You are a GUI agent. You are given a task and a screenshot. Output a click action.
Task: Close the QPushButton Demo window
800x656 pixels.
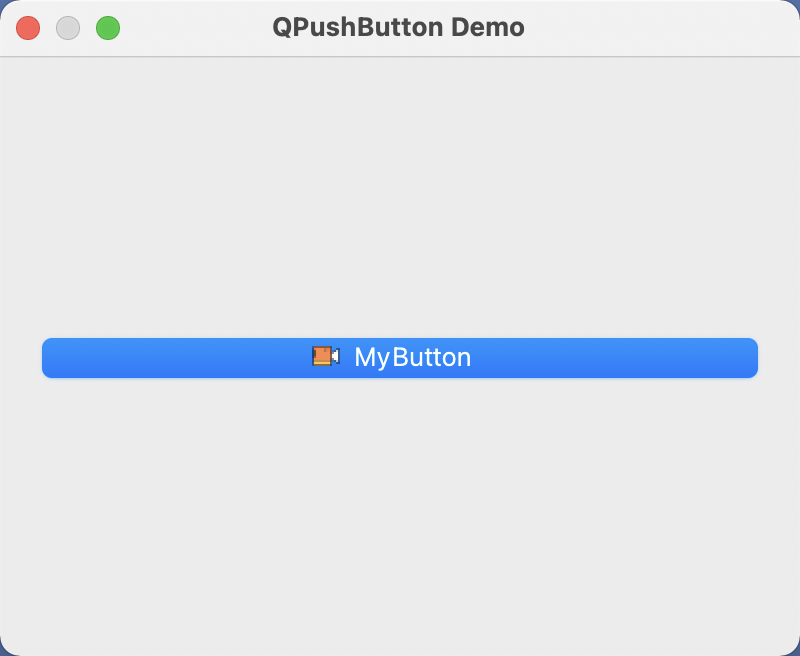(x=28, y=28)
